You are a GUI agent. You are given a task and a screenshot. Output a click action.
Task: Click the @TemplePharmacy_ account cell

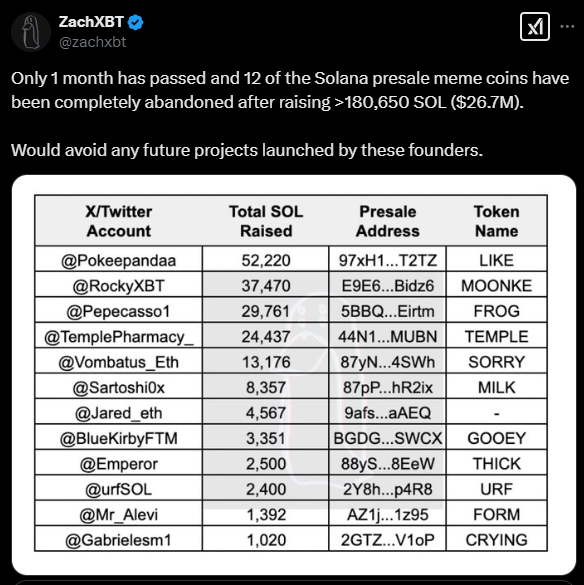point(119,337)
